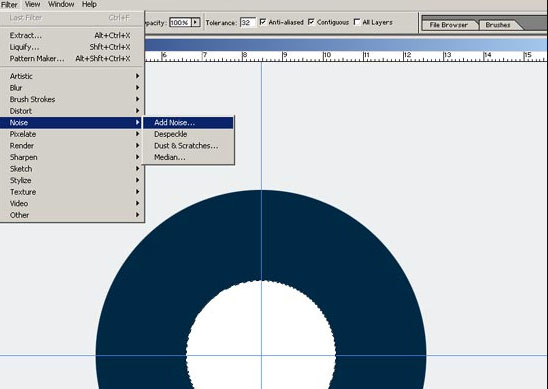Screen dimensions: 548x389
Task: Switch to the Brushes tab
Action: click(498, 25)
